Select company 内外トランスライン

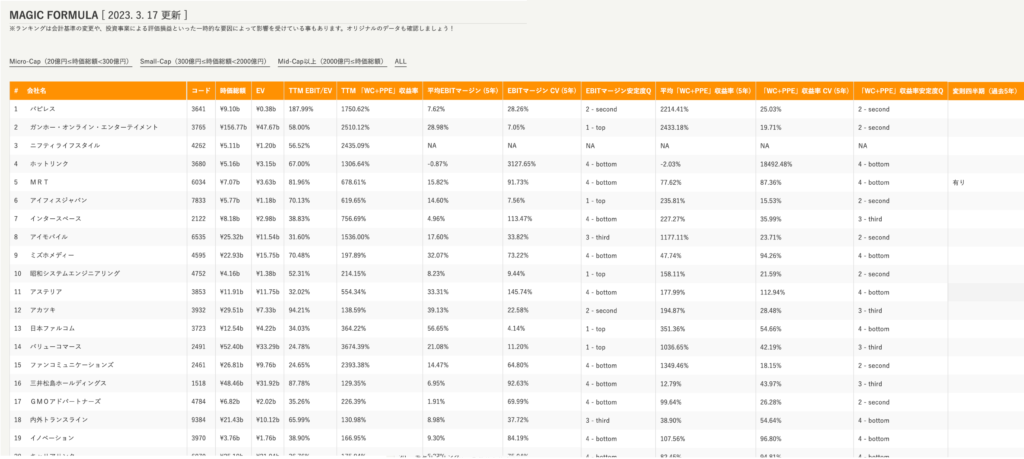coord(59,420)
